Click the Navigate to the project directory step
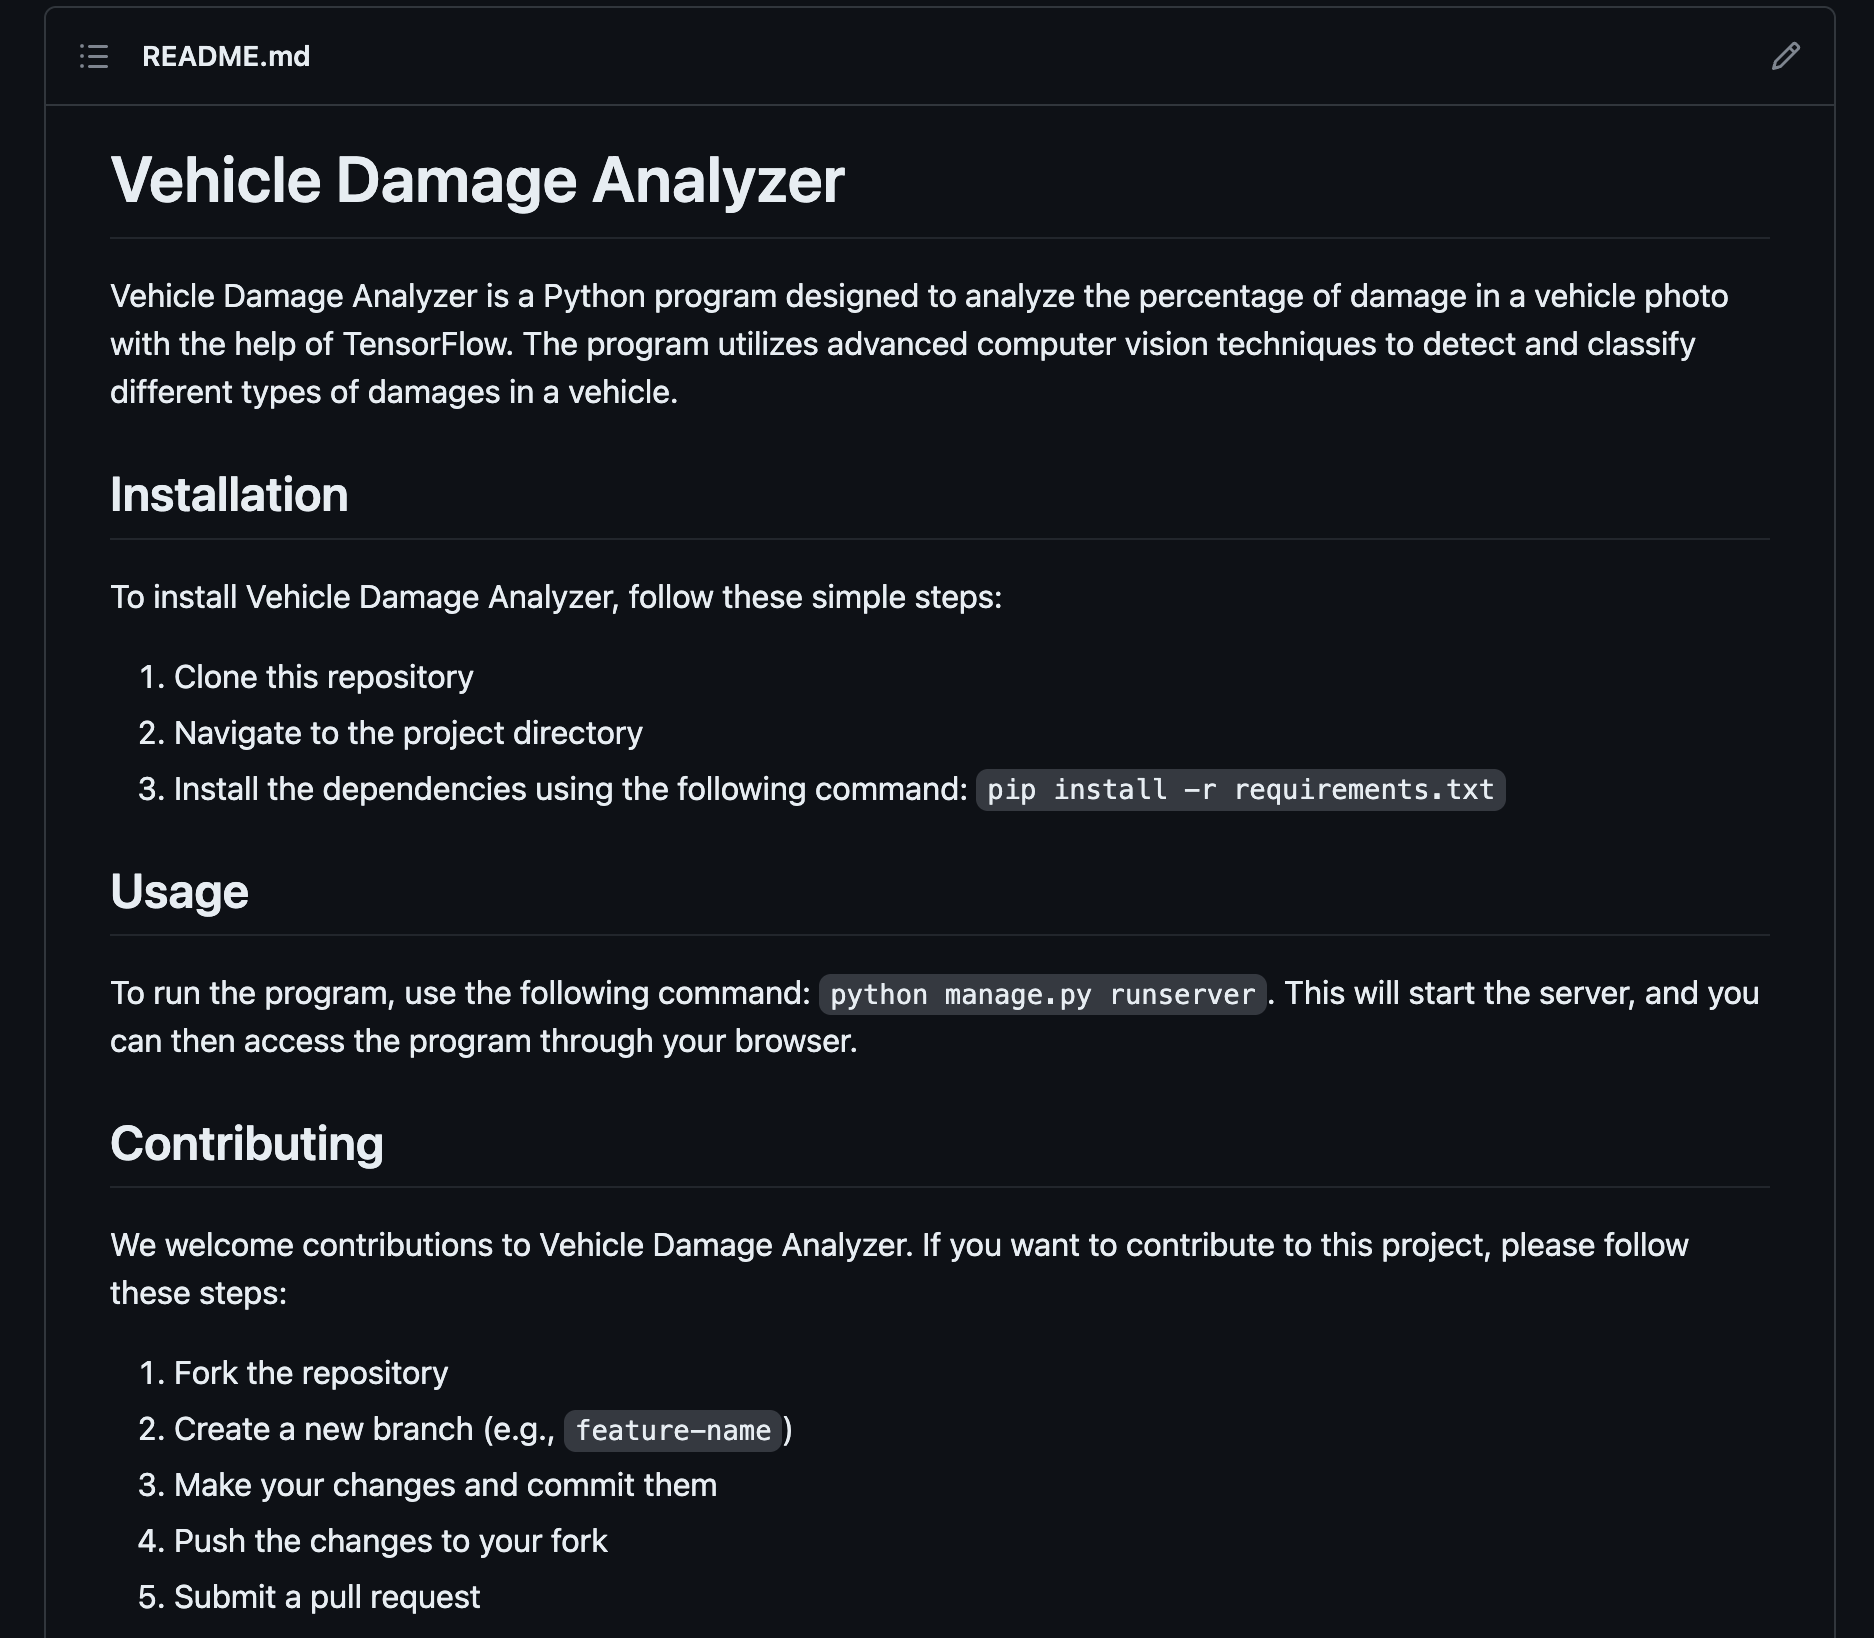Image resolution: width=1874 pixels, height=1638 pixels. pyautogui.click(x=408, y=733)
